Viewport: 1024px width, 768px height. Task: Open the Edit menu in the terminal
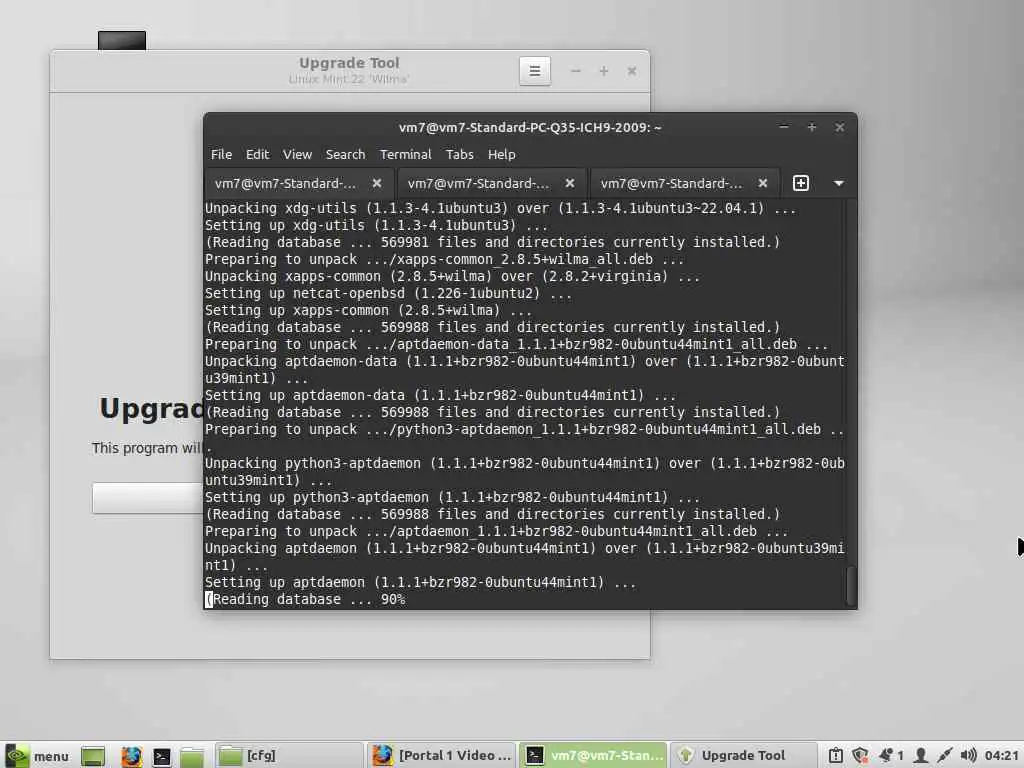click(x=257, y=155)
